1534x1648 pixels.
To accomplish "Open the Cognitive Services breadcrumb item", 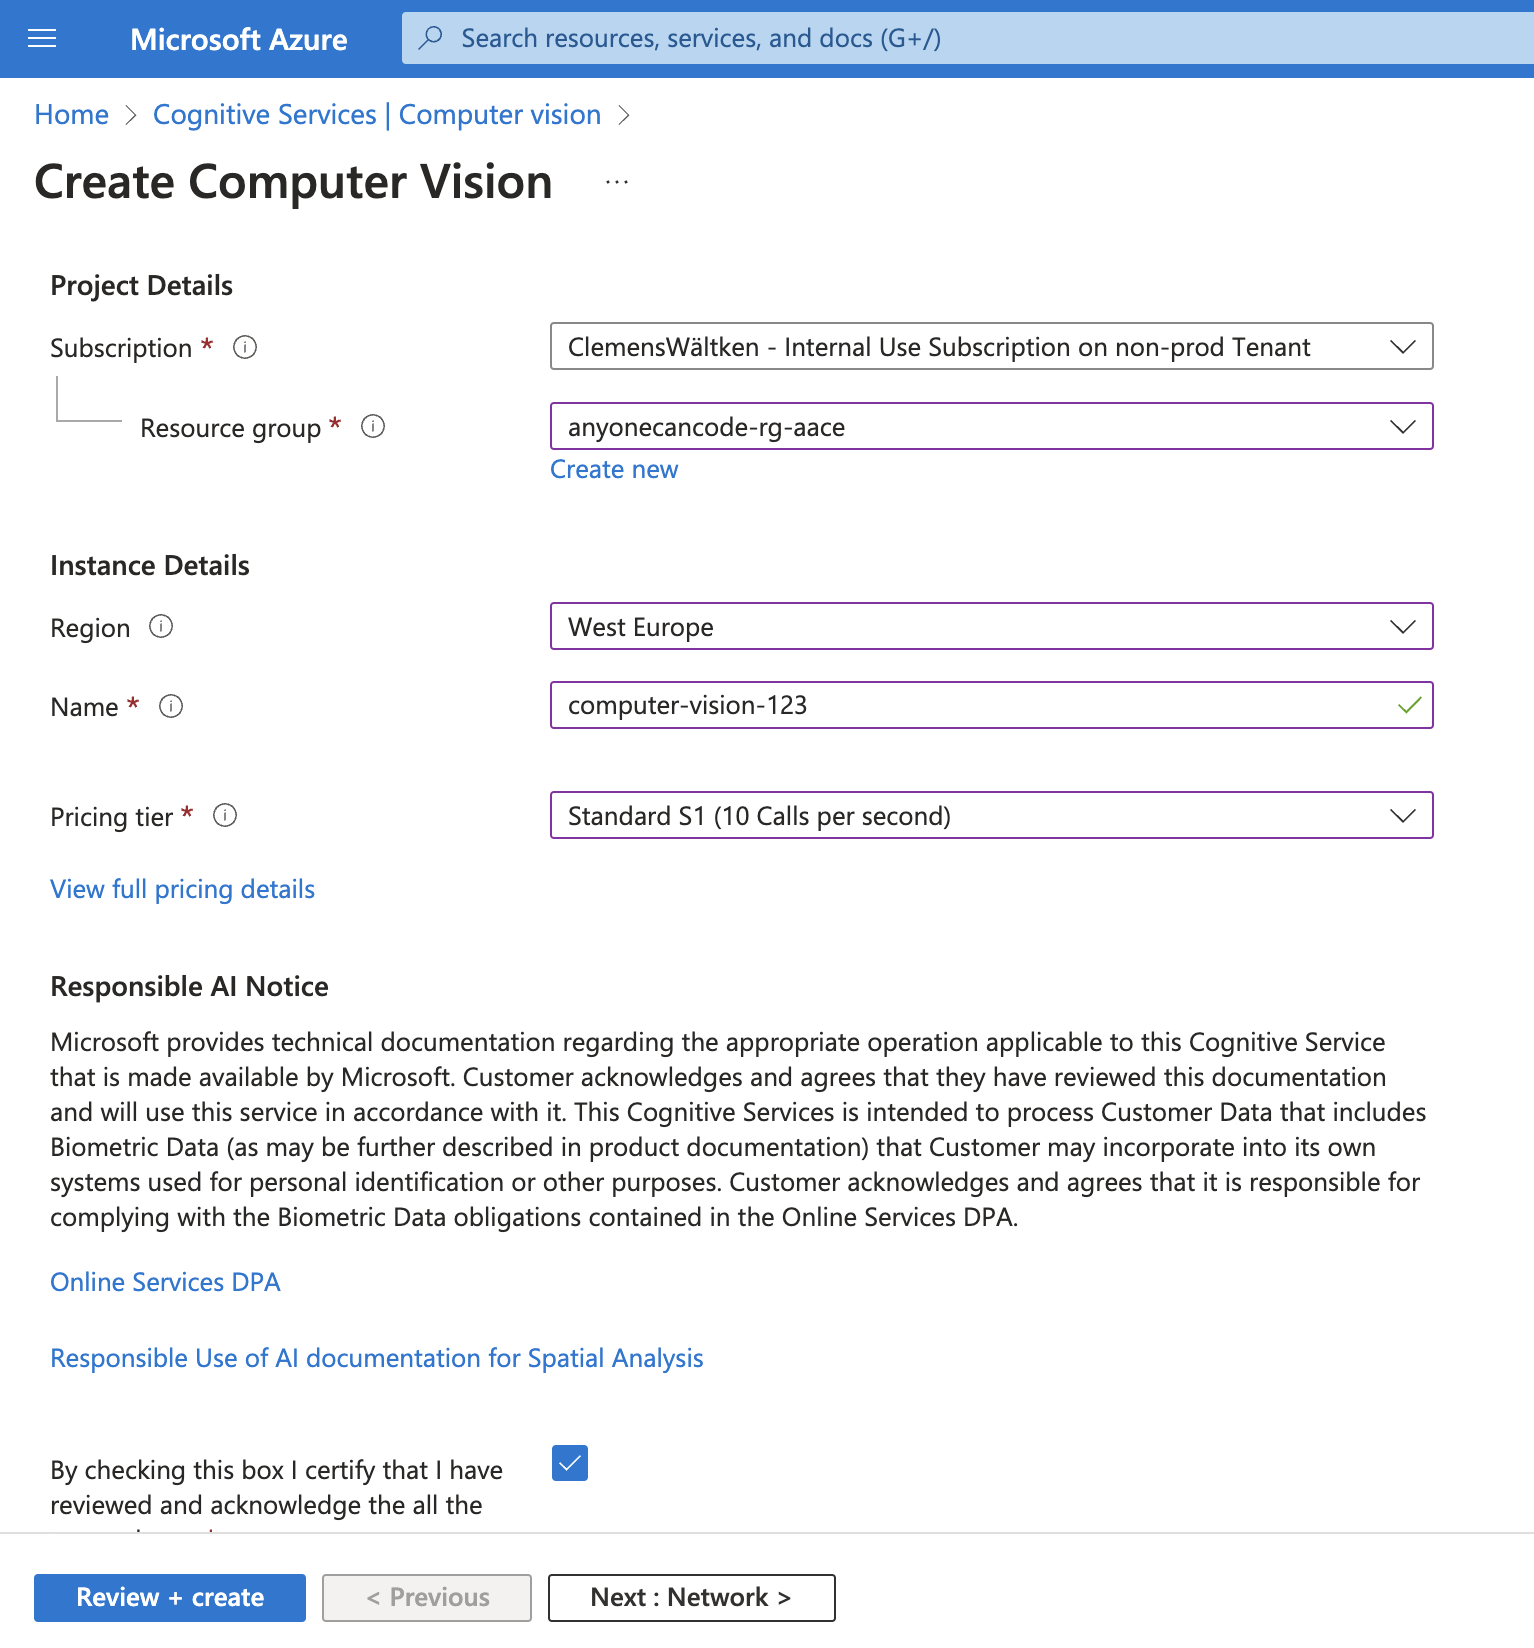I will click(x=376, y=114).
